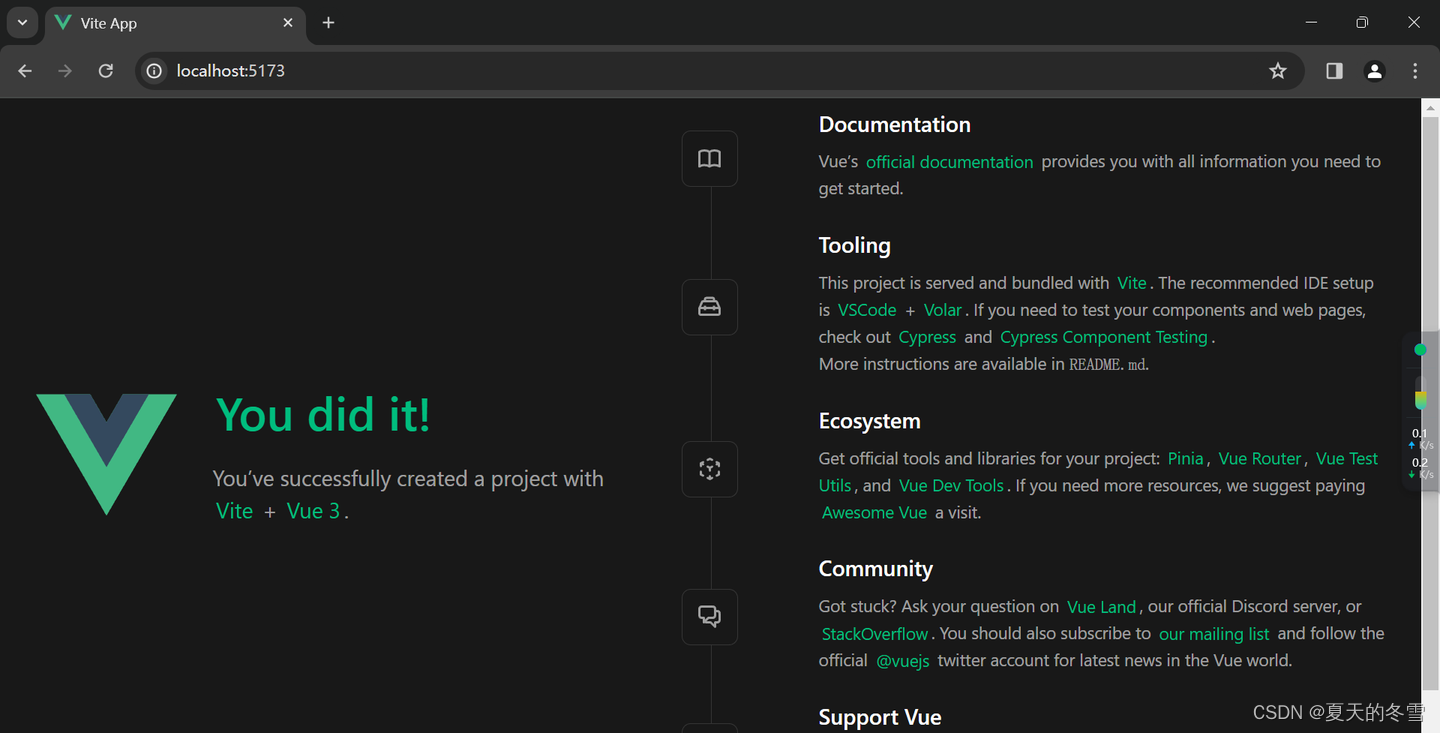This screenshot has height=733, width=1440.
Task: Expand the tab search dropdown
Action: (x=21, y=22)
